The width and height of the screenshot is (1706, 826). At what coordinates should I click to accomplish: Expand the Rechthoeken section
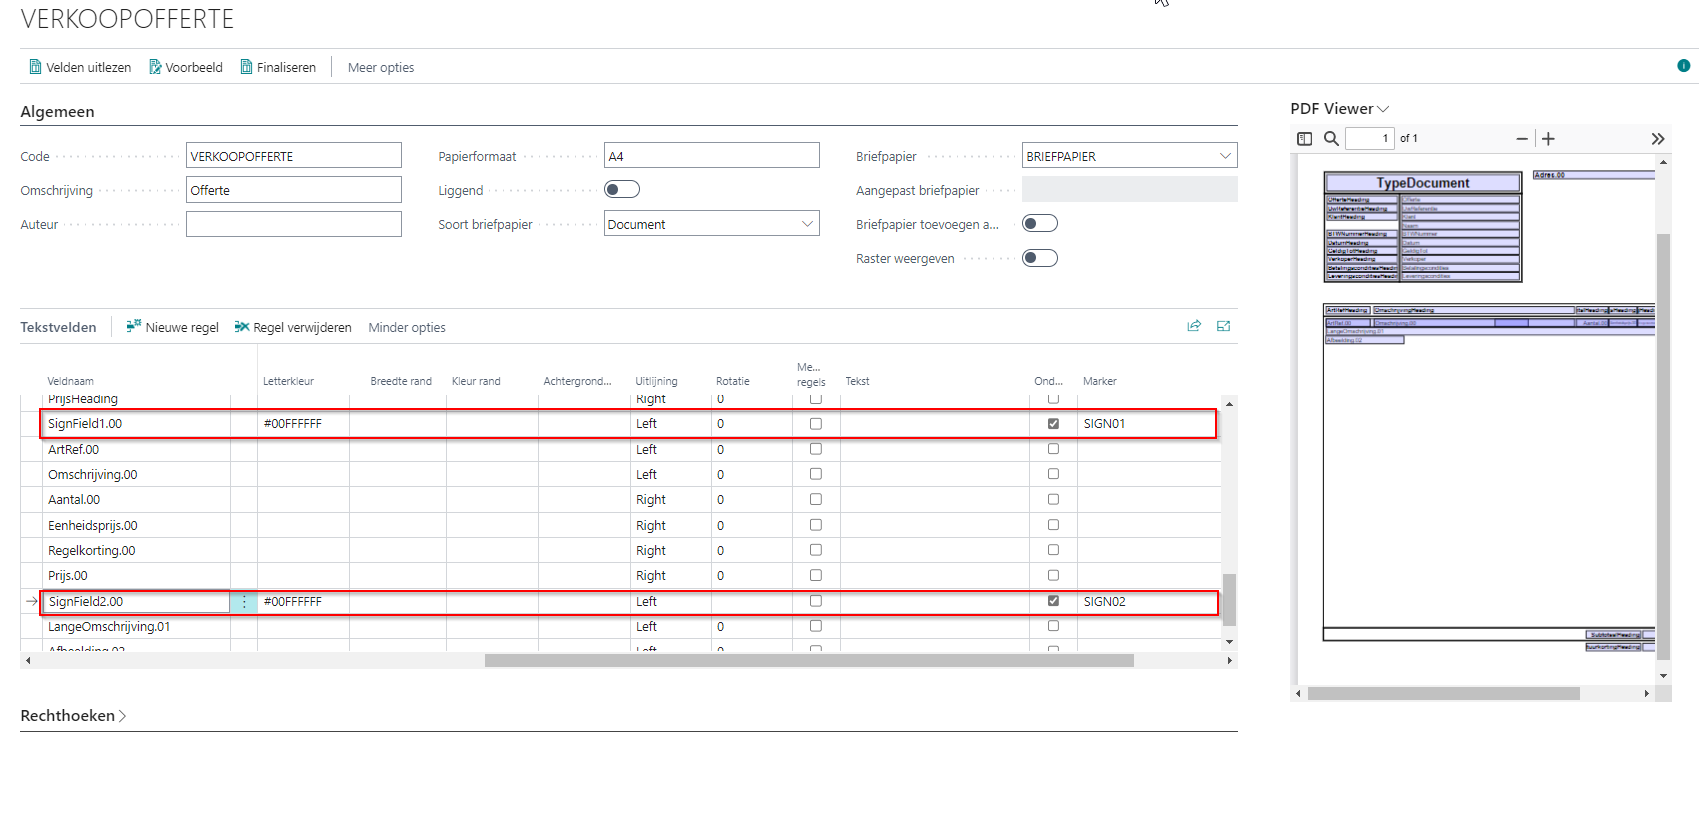click(x=73, y=716)
